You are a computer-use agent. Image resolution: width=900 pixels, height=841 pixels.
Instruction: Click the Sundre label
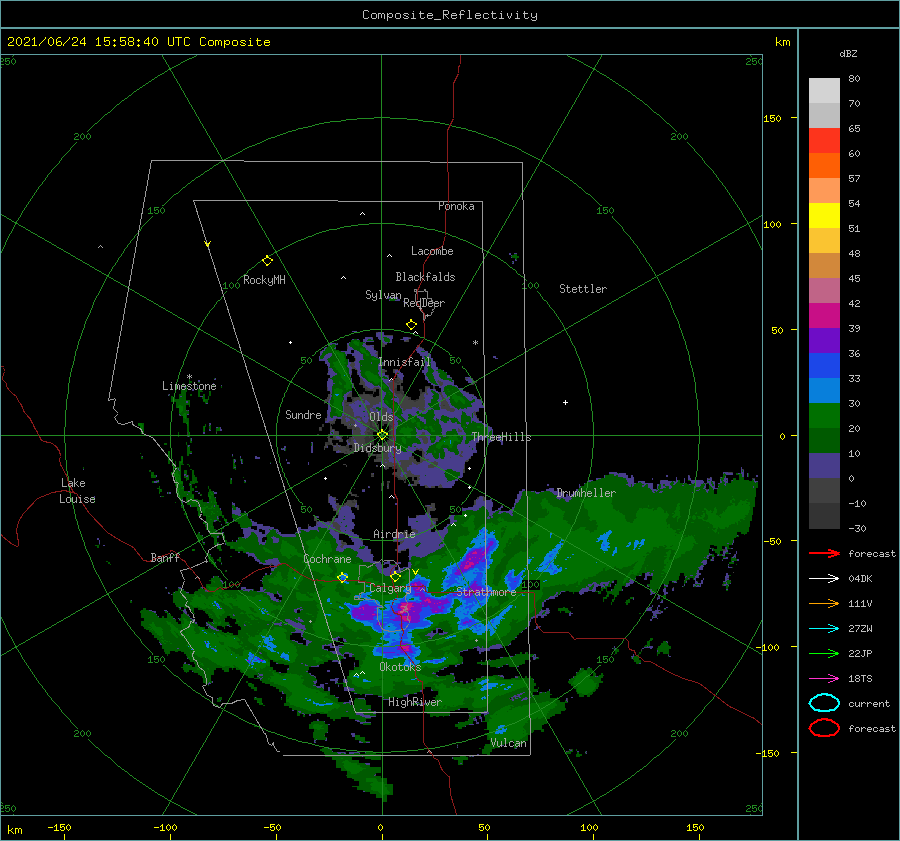[303, 414]
